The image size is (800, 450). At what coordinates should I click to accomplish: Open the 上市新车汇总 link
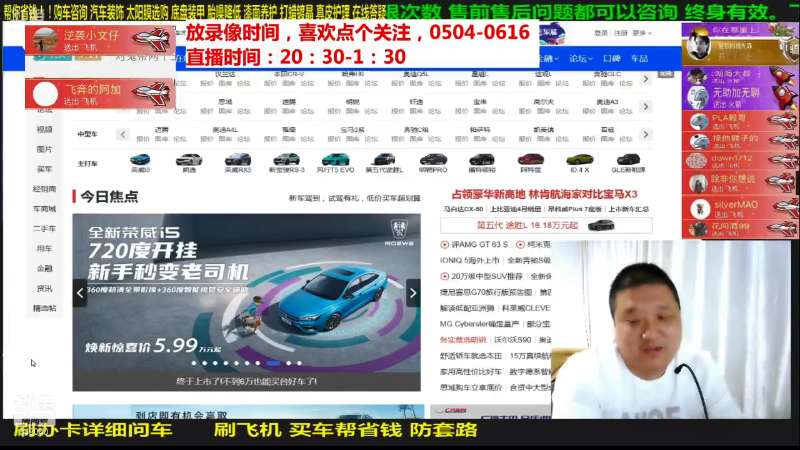click(x=629, y=209)
